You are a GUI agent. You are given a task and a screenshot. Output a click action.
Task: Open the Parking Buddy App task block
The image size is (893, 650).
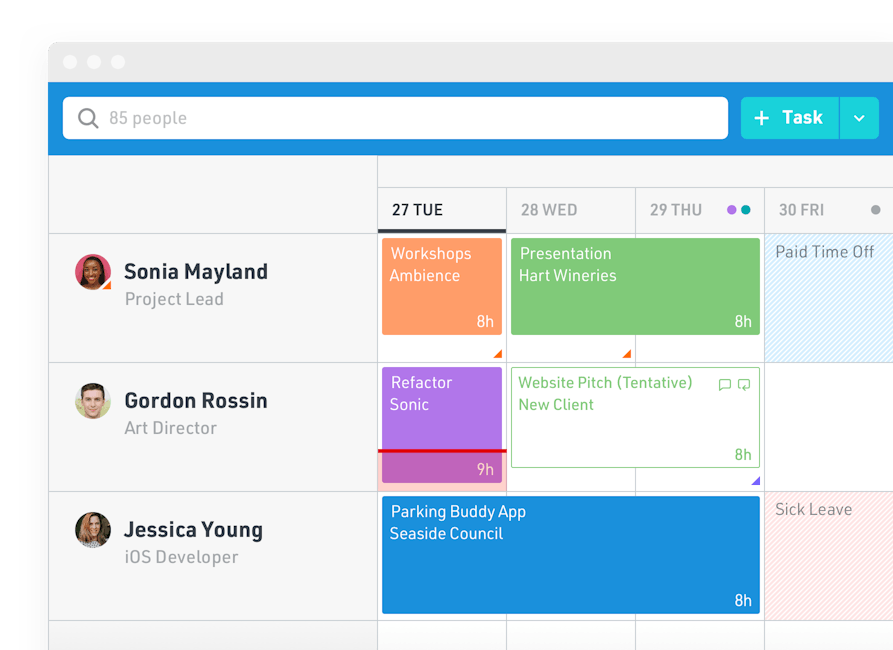[570, 555]
